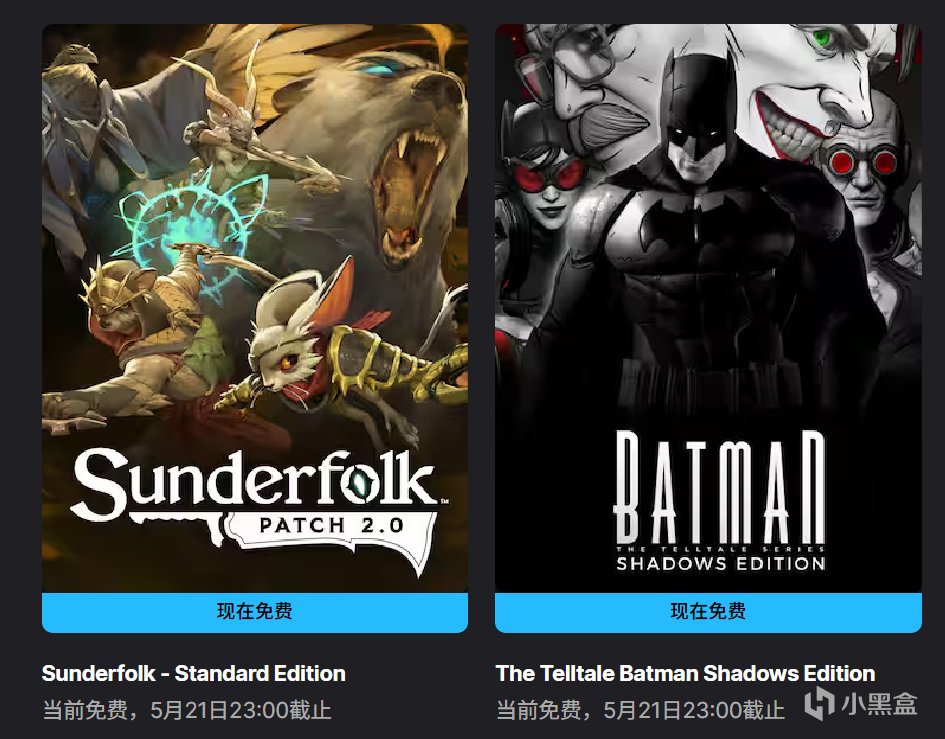The image size is (945, 739).
Task: Click the SHADOWS EDITION subtitle text
Action: click(x=721, y=564)
